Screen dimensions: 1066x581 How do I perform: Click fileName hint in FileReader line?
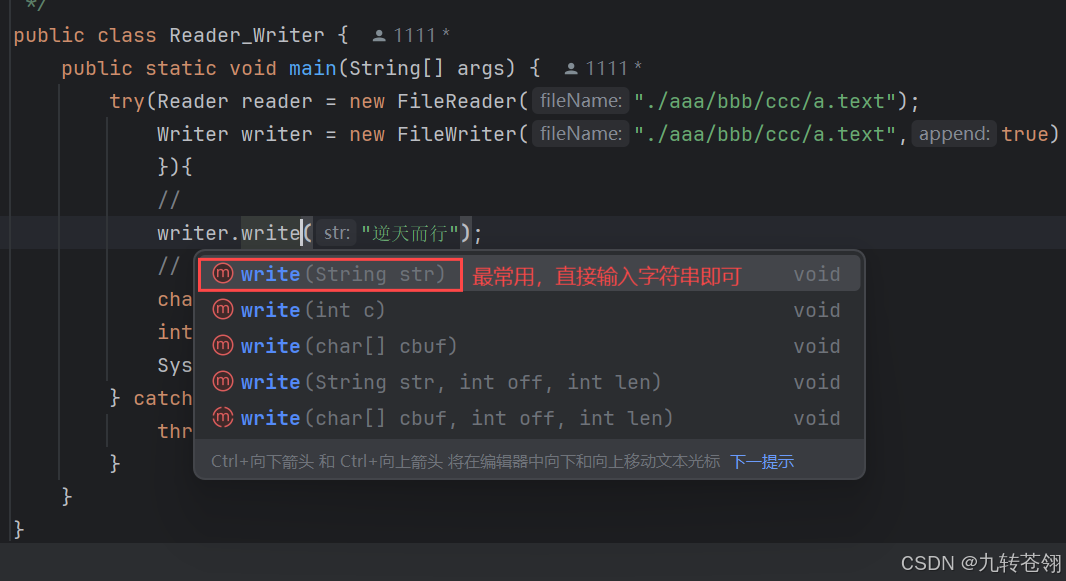(581, 101)
